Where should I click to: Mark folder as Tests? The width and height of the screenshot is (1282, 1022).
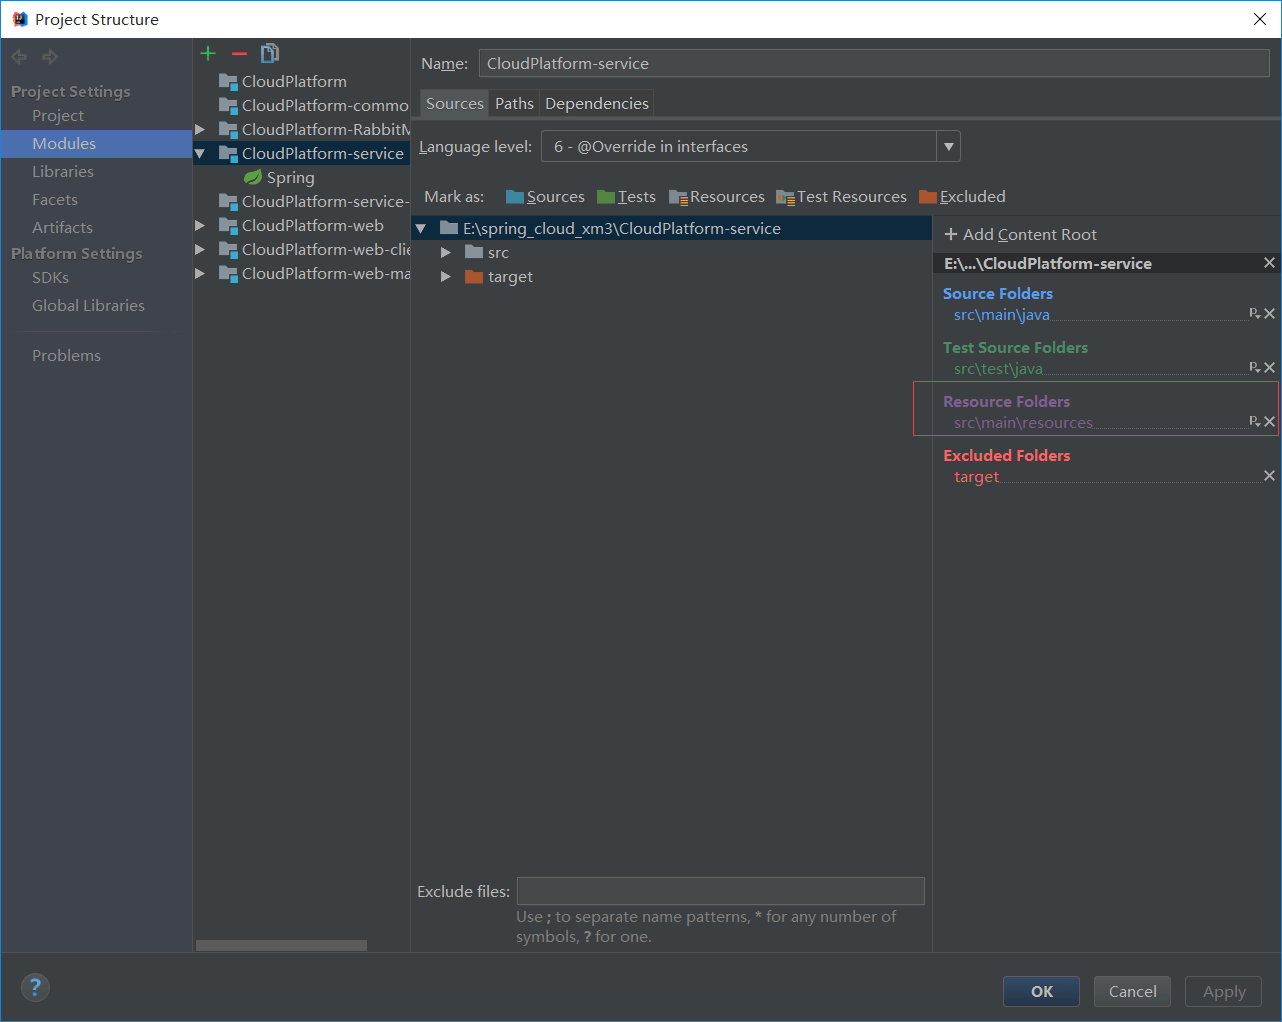(626, 197)
